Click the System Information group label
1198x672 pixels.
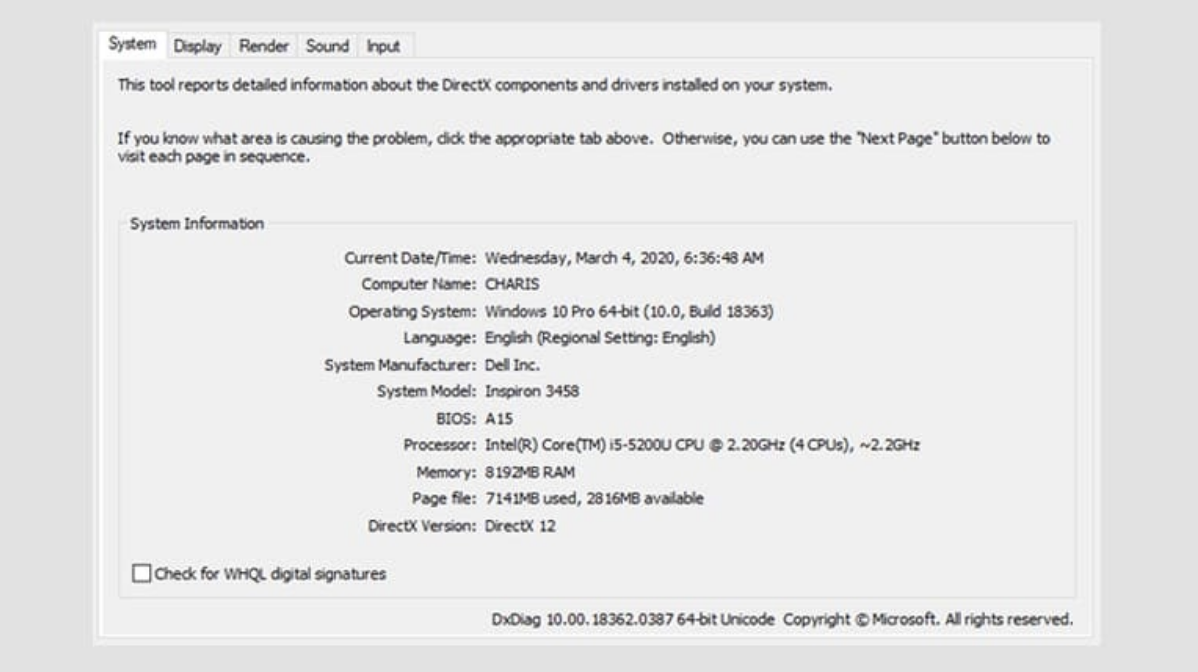pos(197,224)
